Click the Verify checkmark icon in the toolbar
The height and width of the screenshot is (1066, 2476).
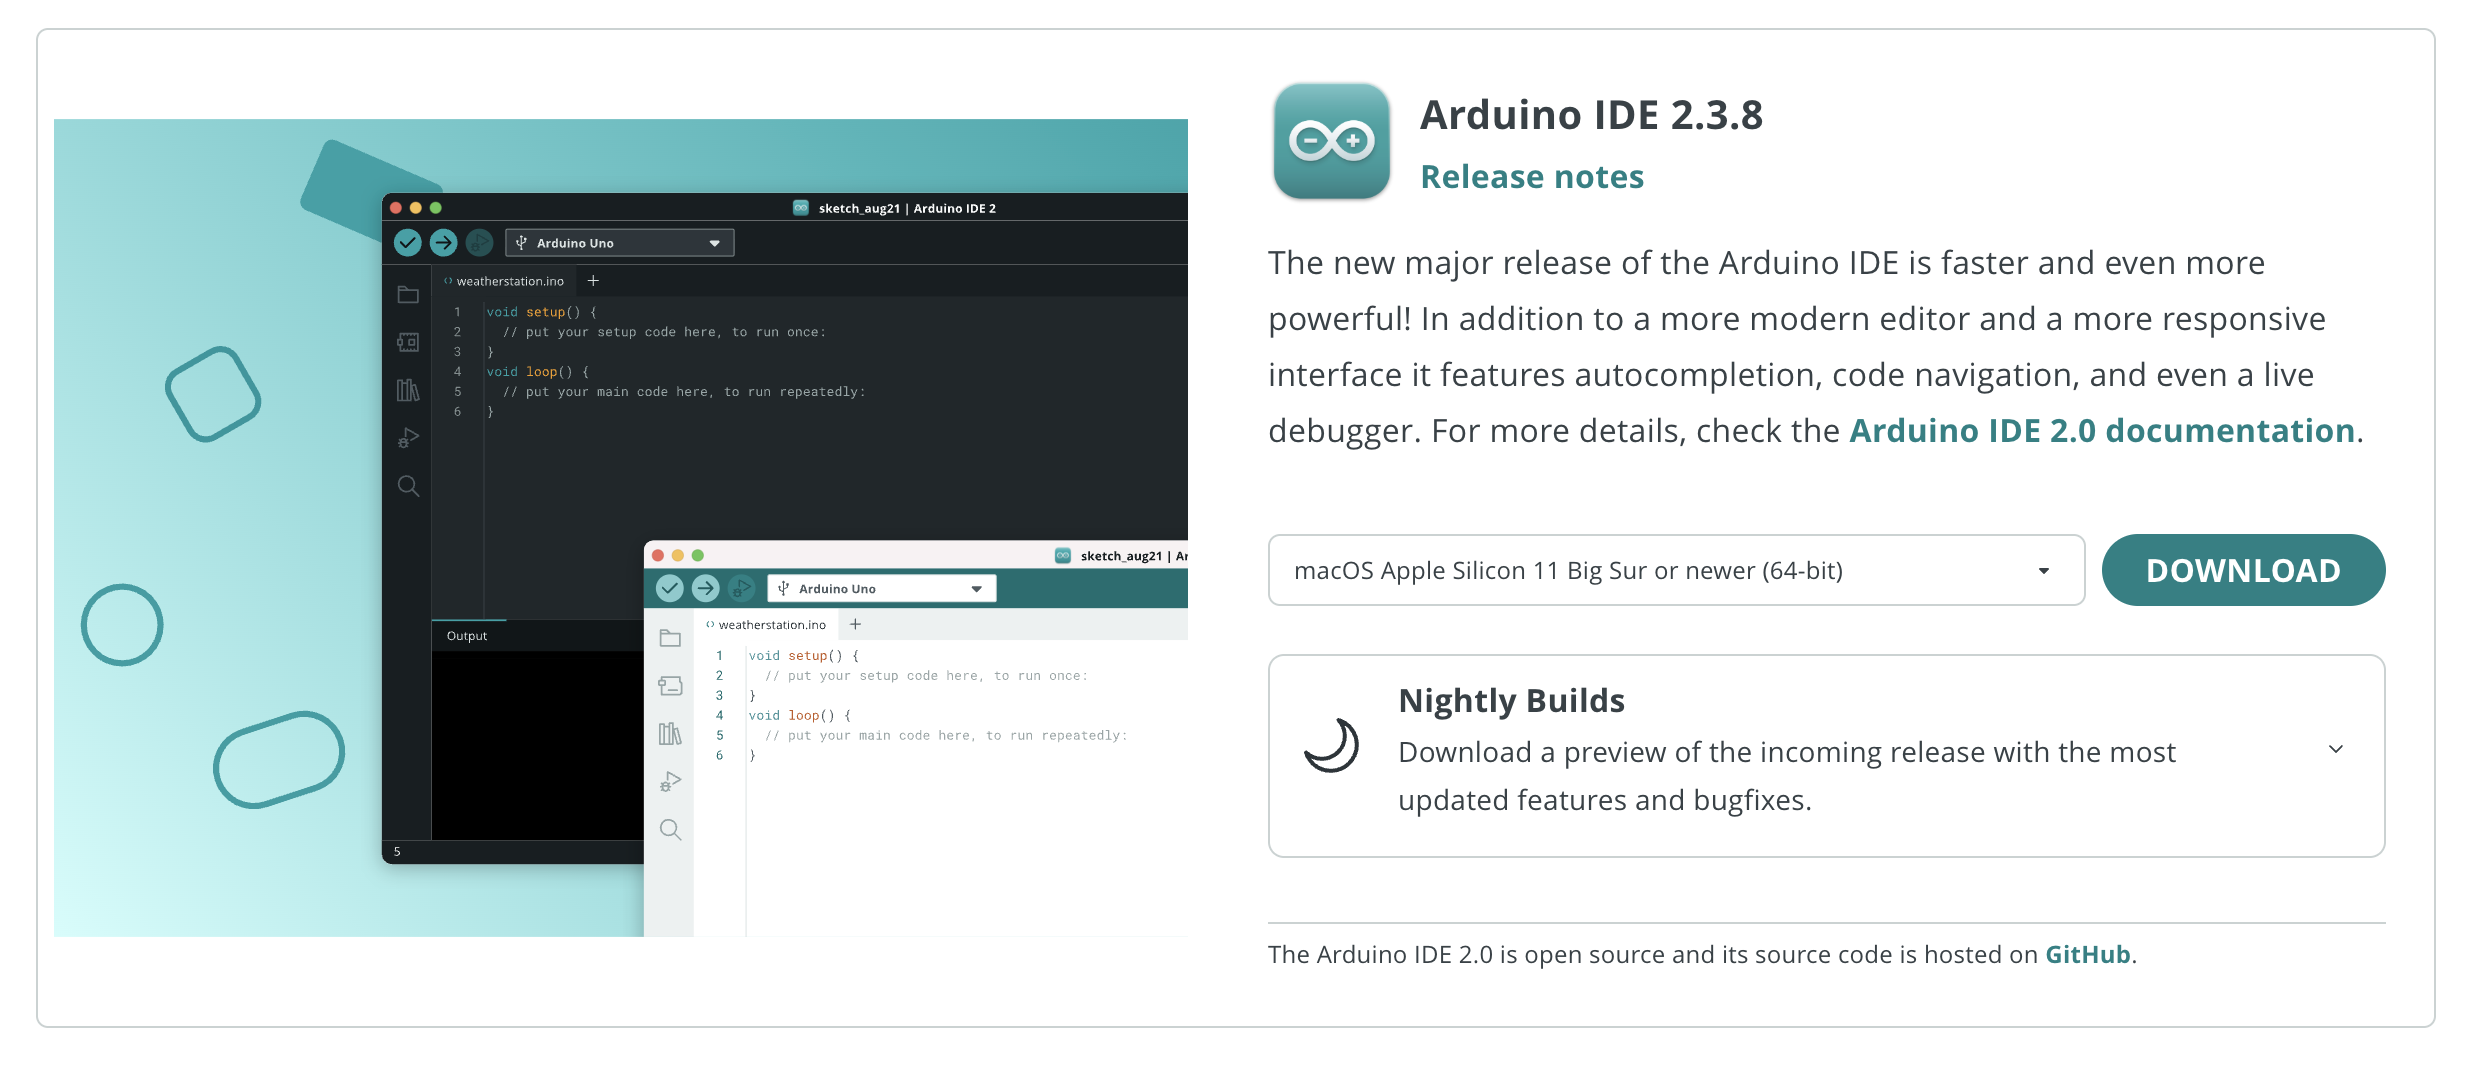tap(408, 242)
